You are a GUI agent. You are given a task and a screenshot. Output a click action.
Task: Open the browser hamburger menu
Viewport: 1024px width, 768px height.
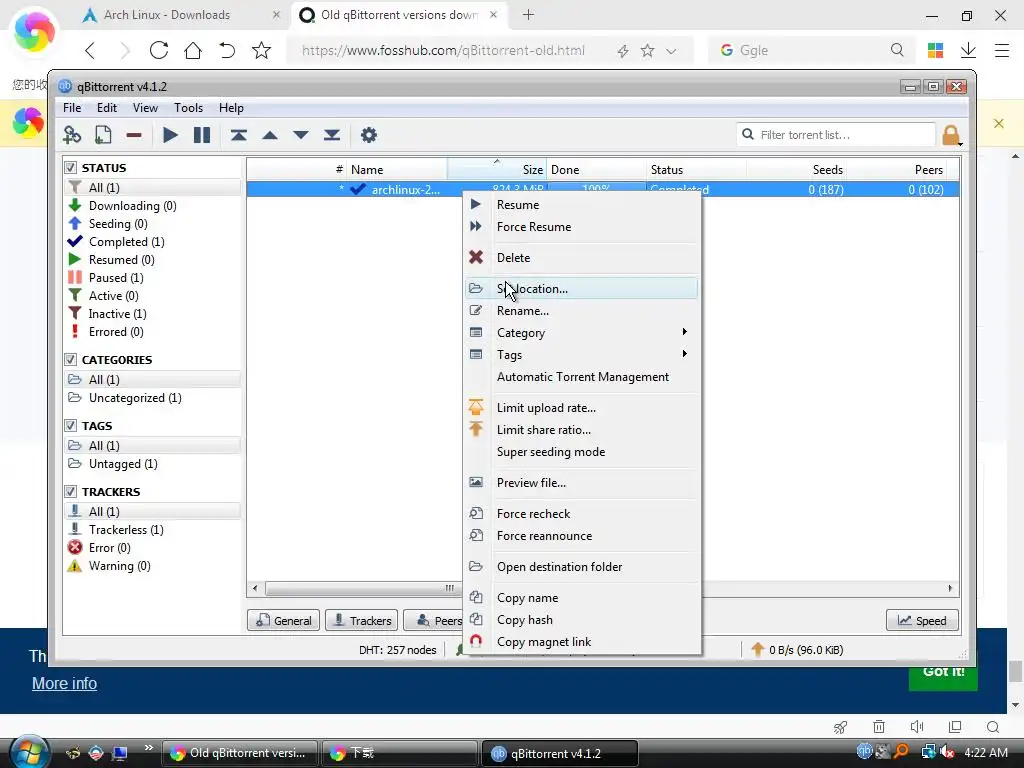click(x=1002, y=50)
